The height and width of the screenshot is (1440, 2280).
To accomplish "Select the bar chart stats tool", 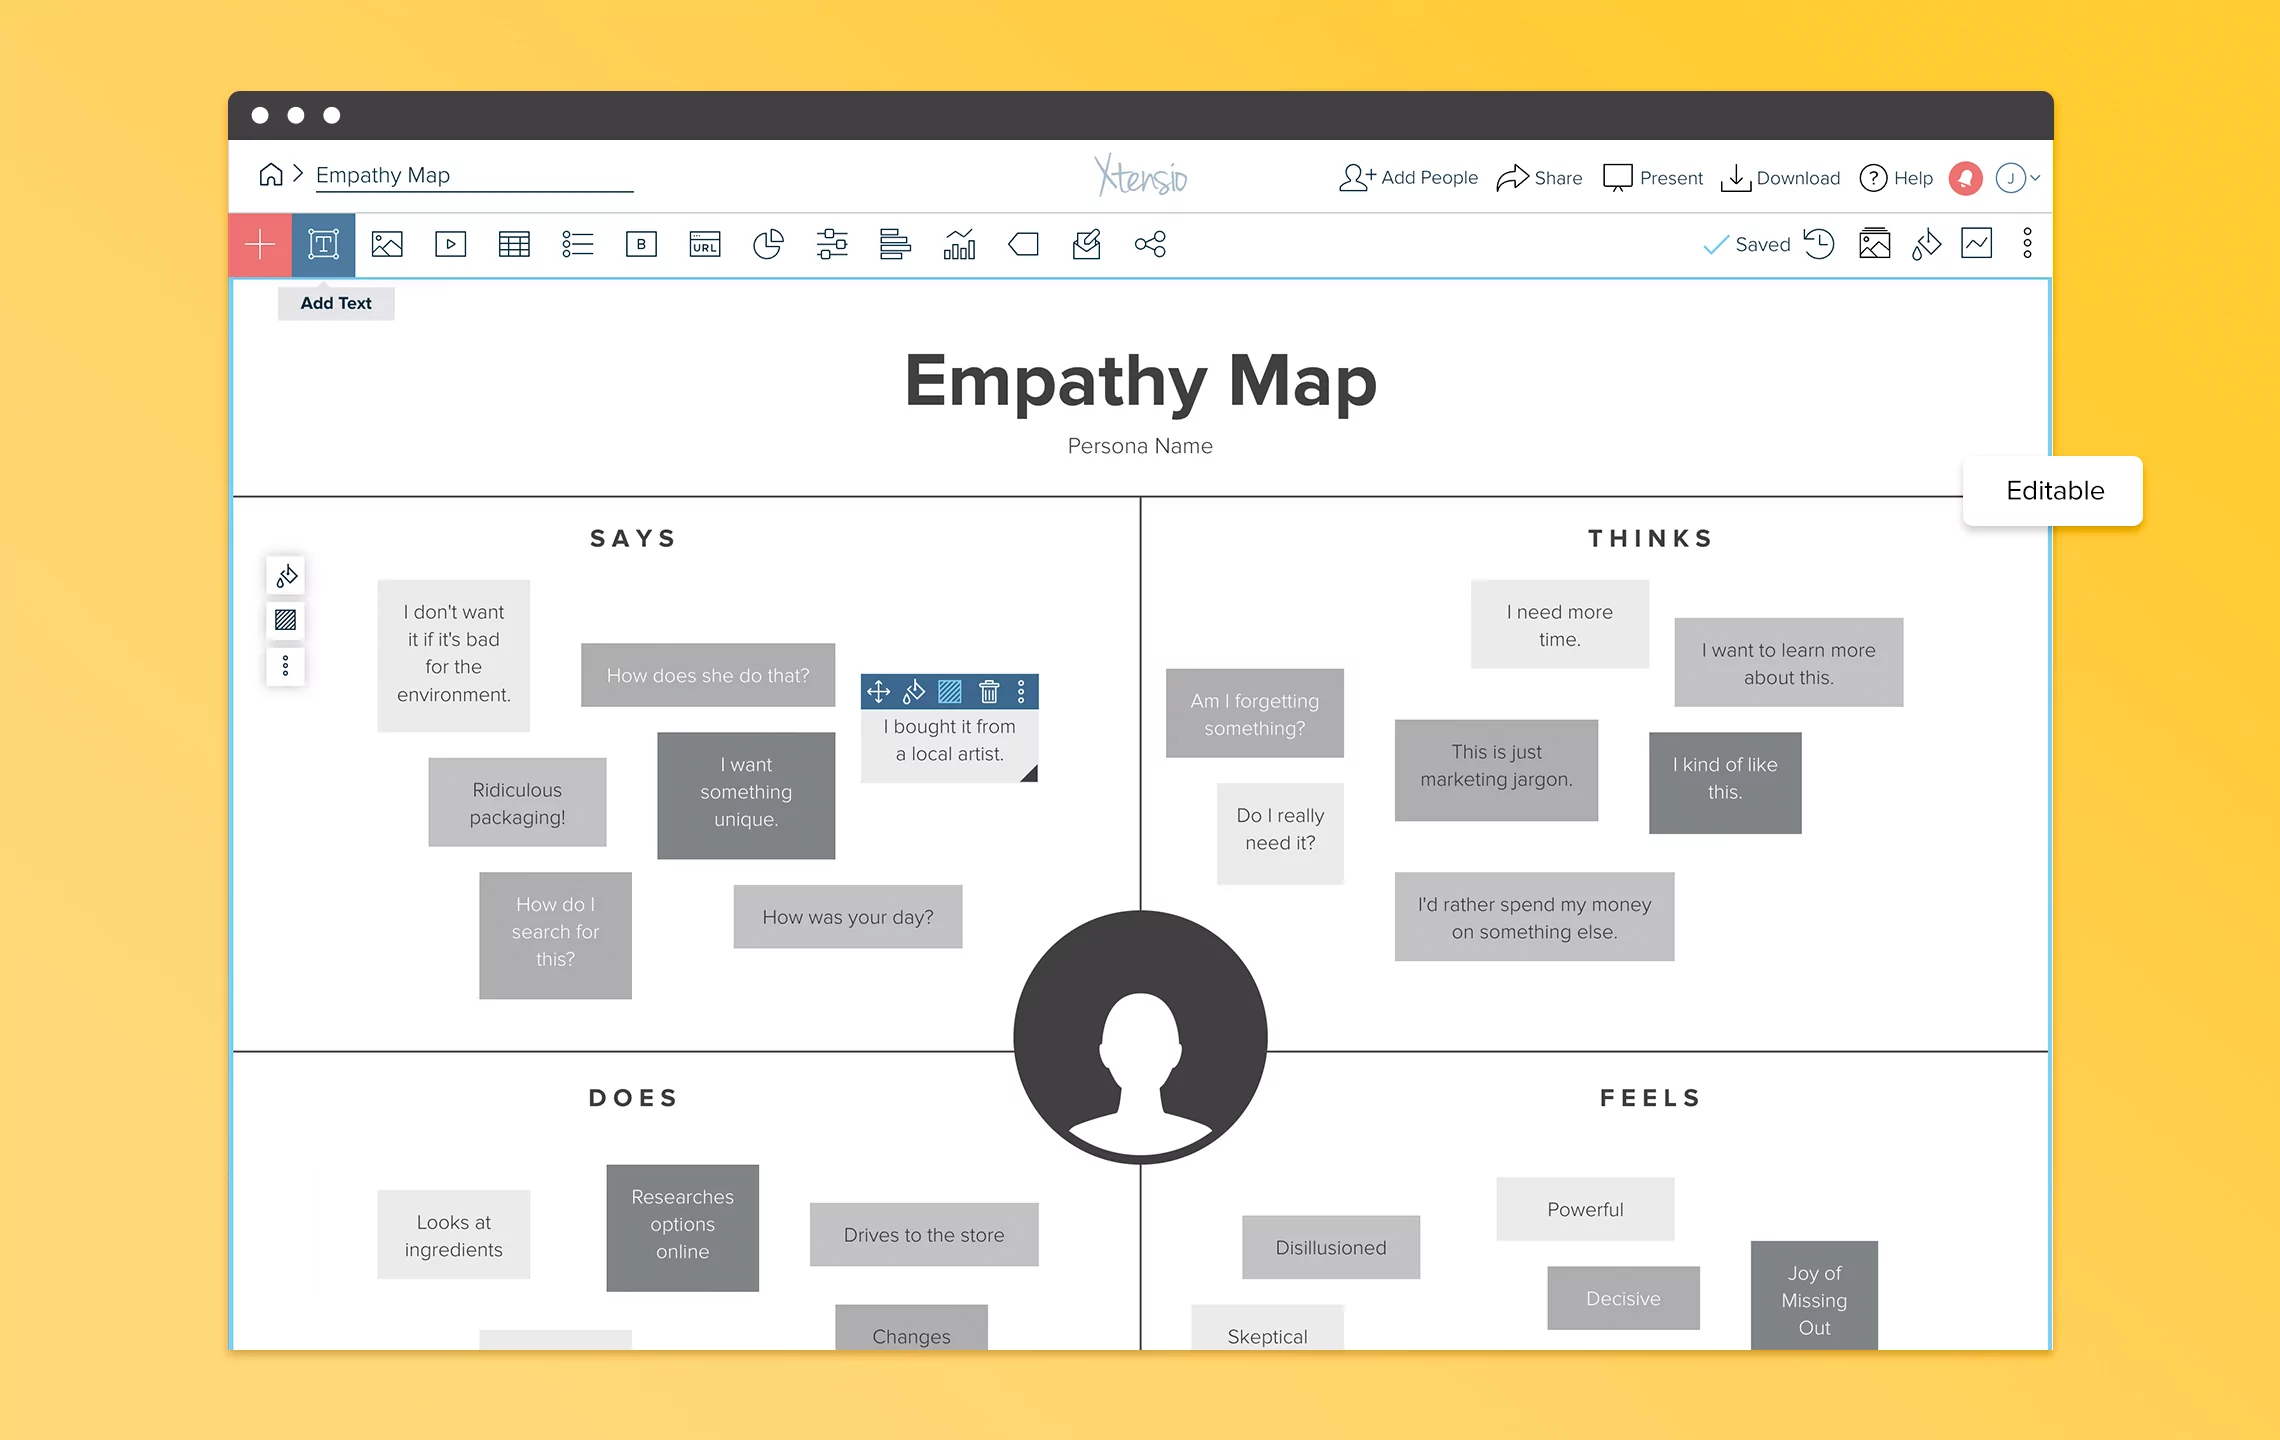I will tap(960, 244).
